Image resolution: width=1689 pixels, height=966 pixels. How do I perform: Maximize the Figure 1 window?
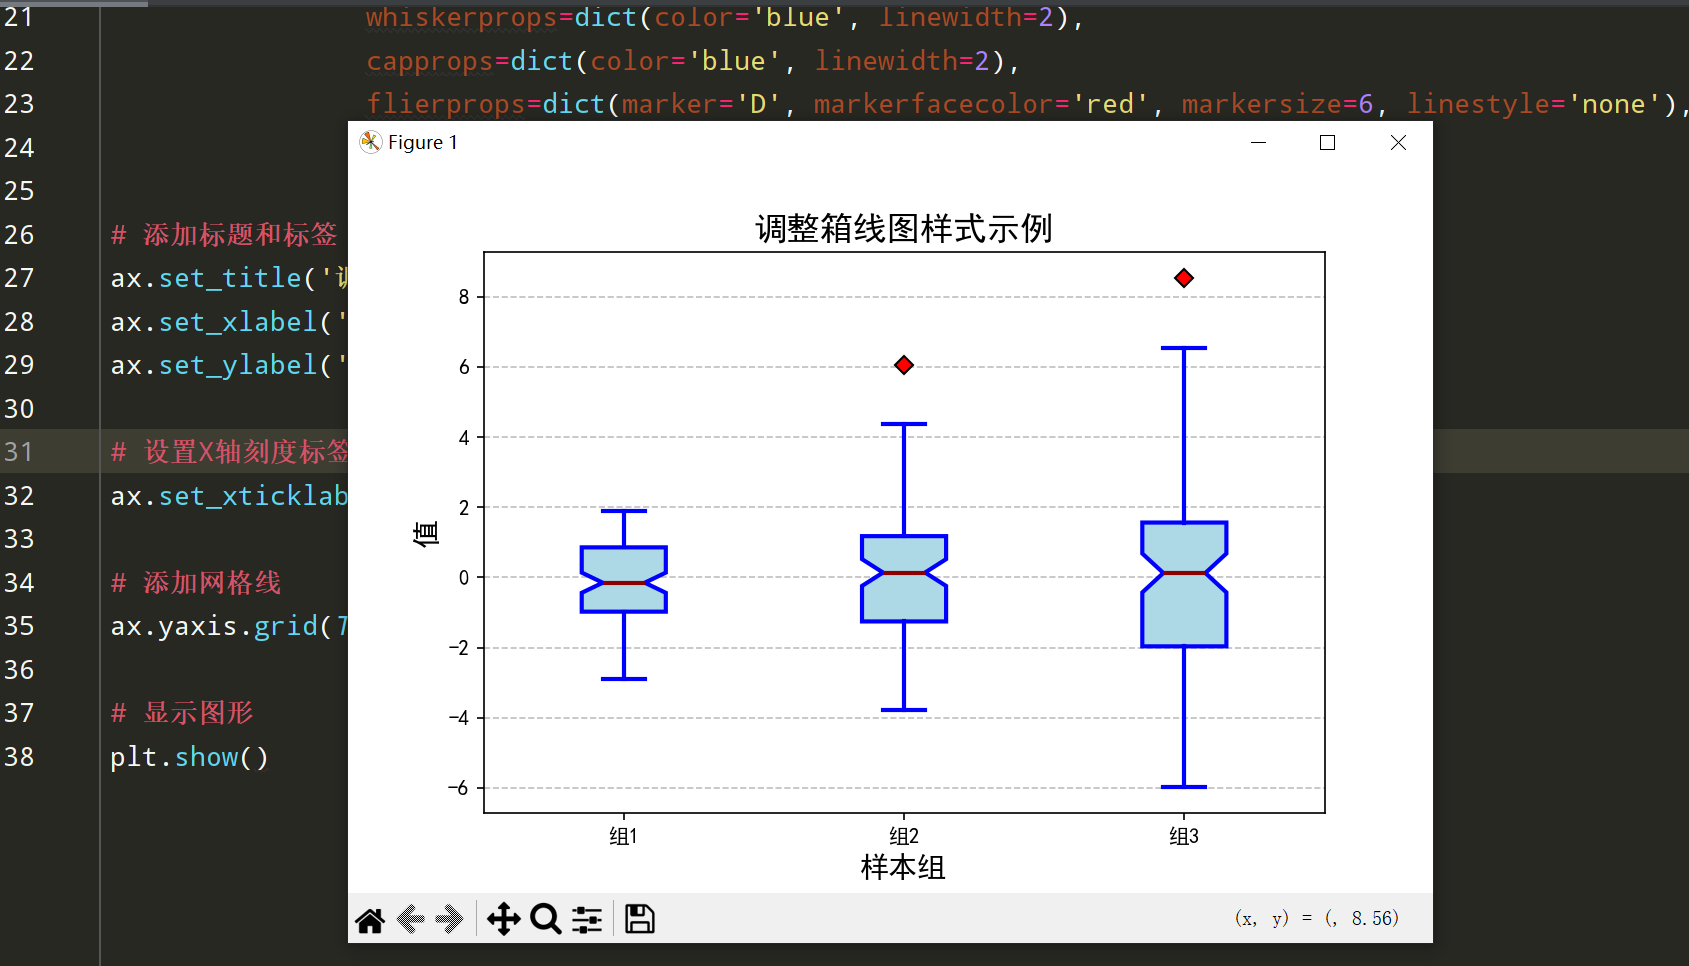point(1328,142)
